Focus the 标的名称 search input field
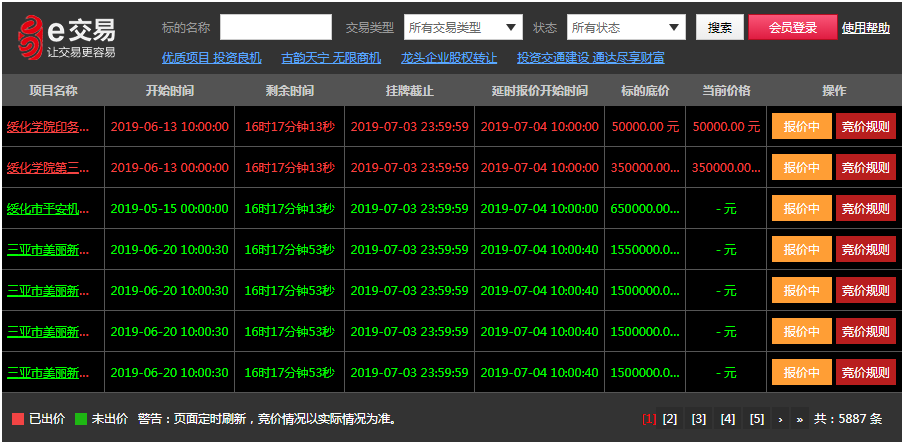Image resolution: width=903 pixels, height=442 pixels. click(276, 27)
